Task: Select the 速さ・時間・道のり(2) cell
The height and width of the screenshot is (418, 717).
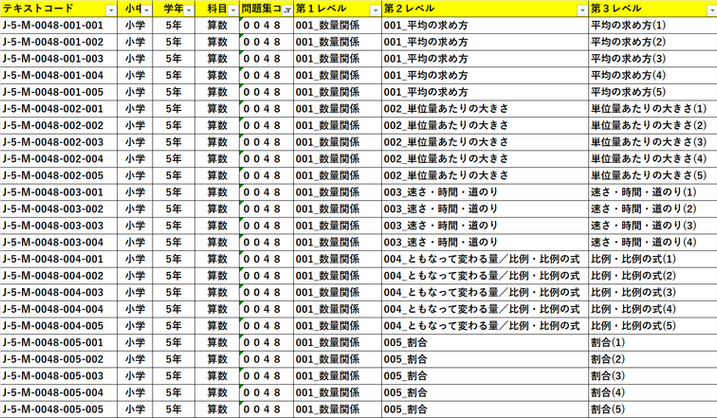Action: (x=653, y=209)
